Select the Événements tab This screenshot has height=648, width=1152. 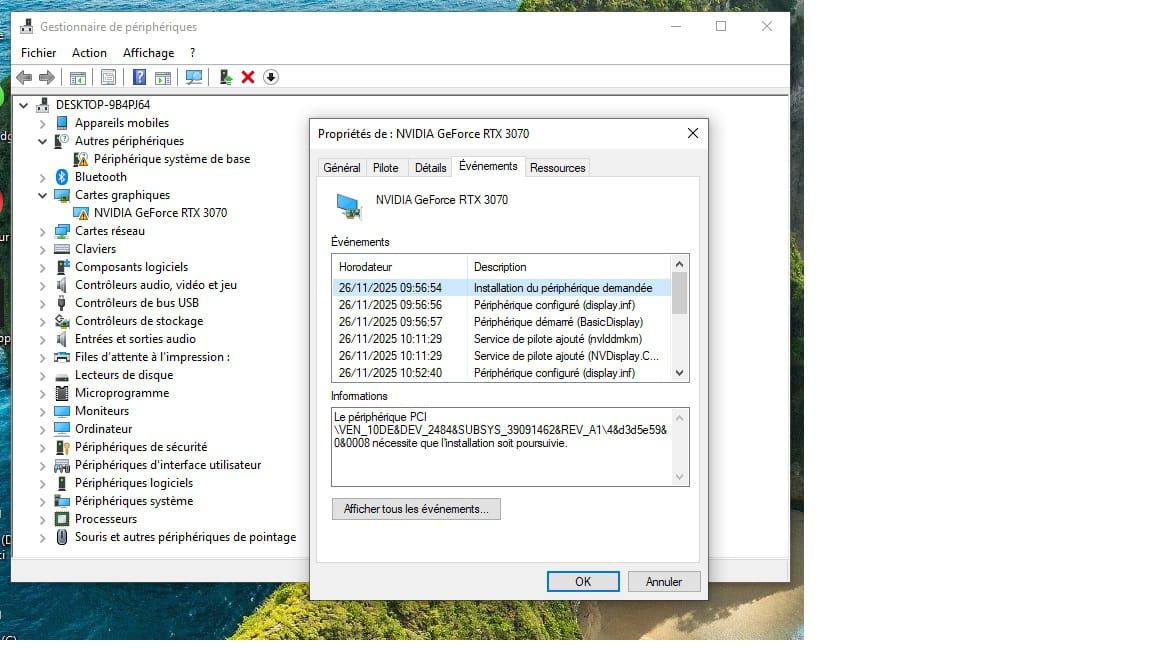pos(488,166)
